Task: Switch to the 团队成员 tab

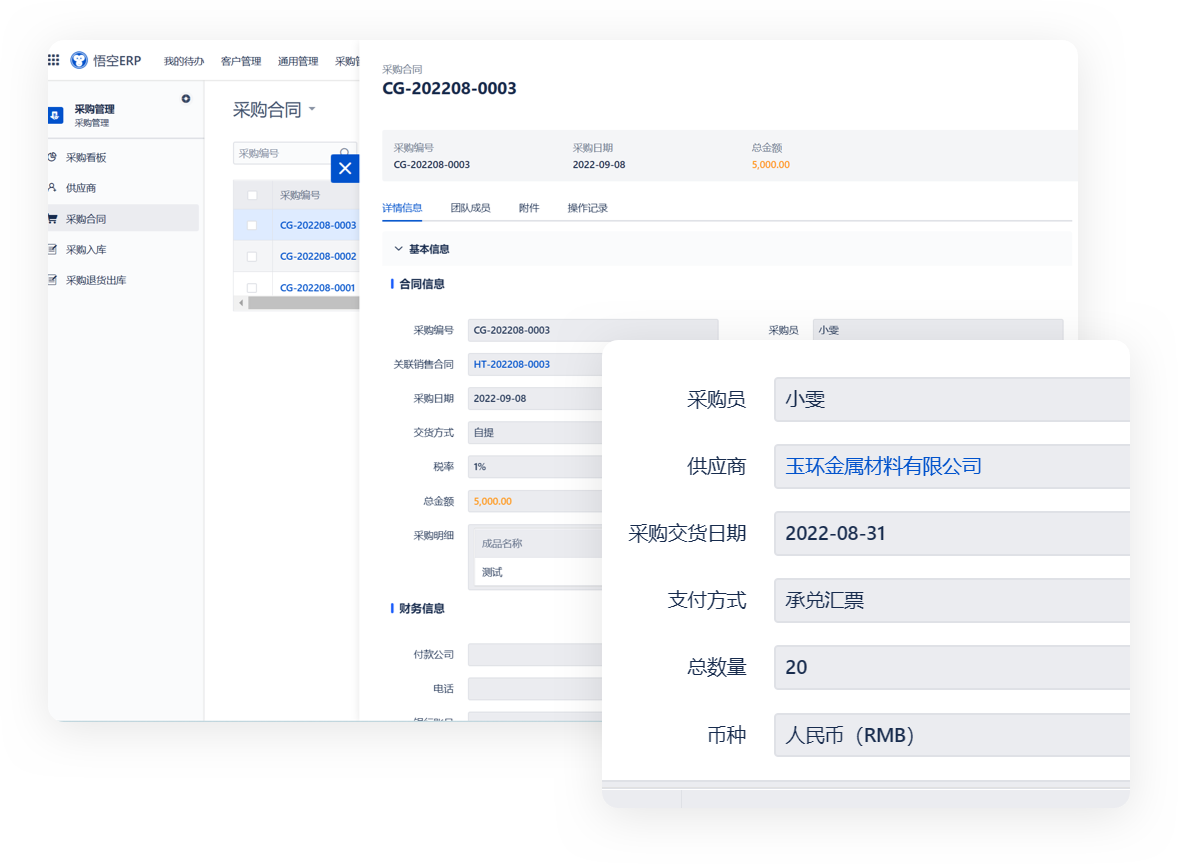Action: tap(470, 208)
